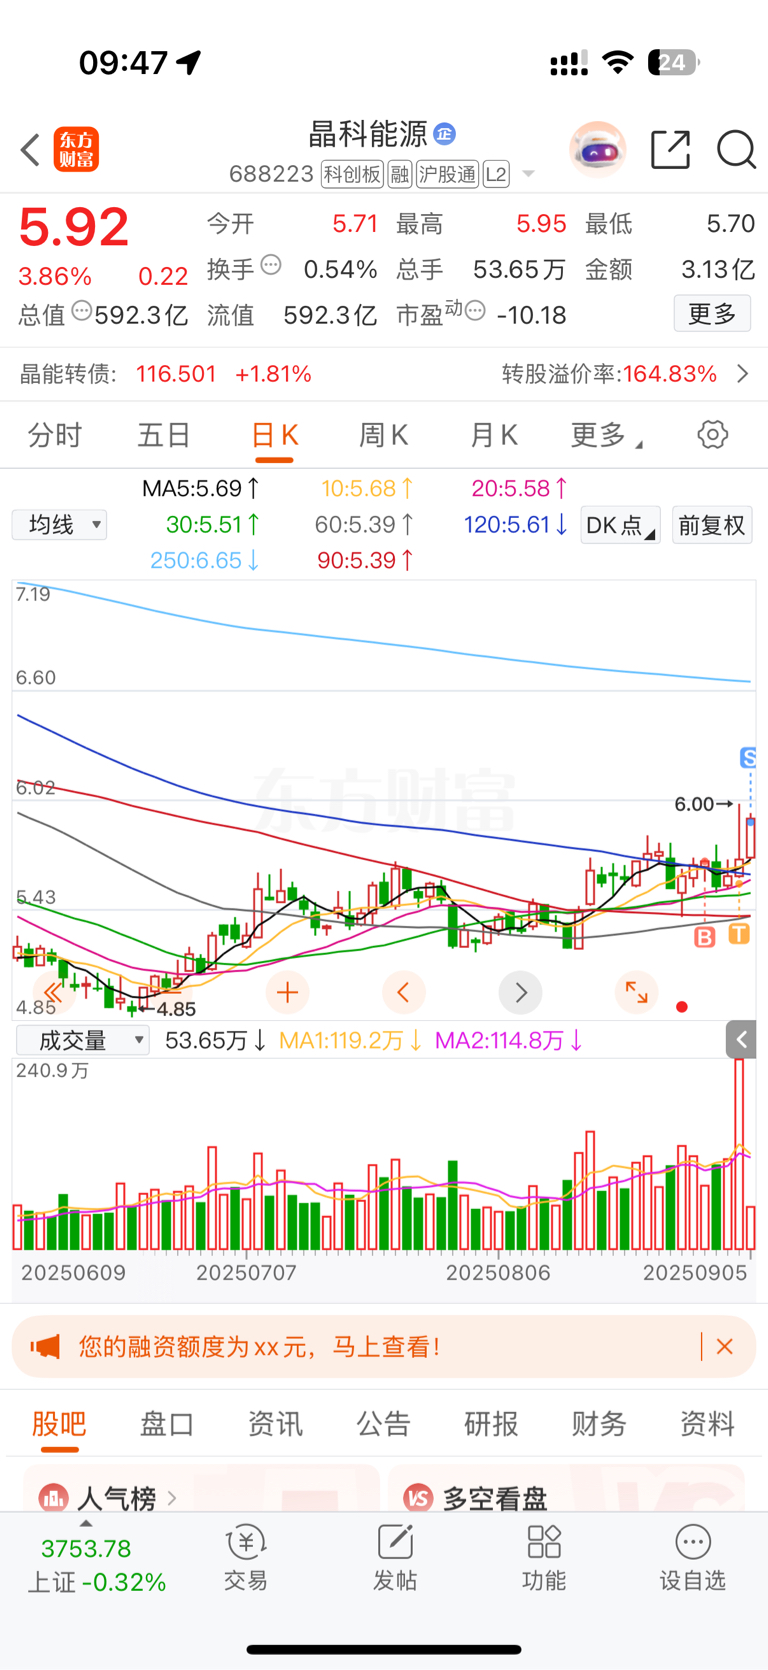Tap the 250:6.65 moving average value
The height and width of the screenshot is (1670, 768).
click(205, 560)
